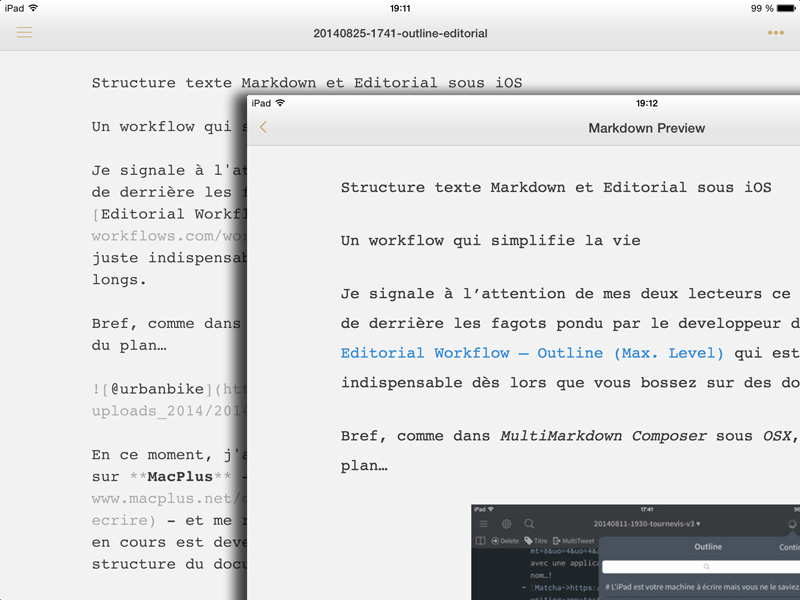
Task: Click the "Markdown Preview" title
Action: pos(646,128)
